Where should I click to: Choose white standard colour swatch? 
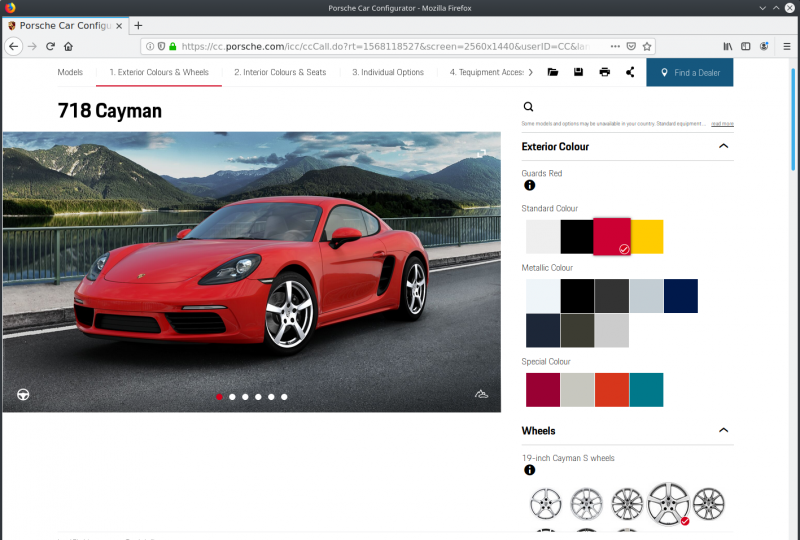click(542, 237)
